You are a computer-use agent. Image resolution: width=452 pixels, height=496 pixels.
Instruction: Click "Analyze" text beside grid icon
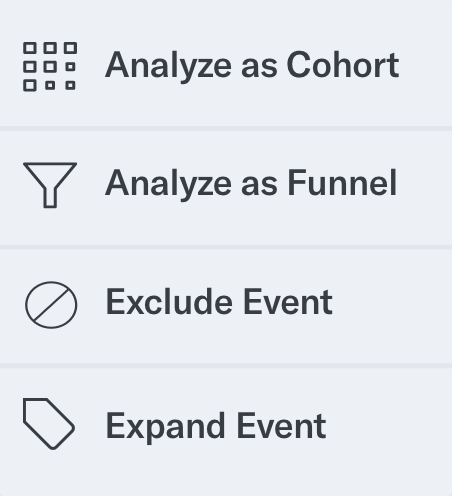pos(168,67)
